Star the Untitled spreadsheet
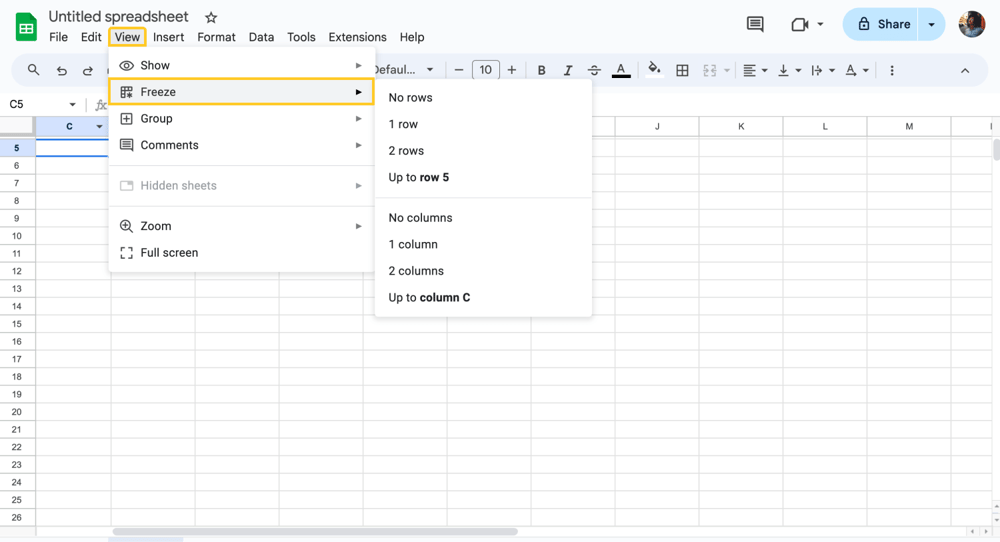This screenshot has height=542, width=1000. pos(211,18)
